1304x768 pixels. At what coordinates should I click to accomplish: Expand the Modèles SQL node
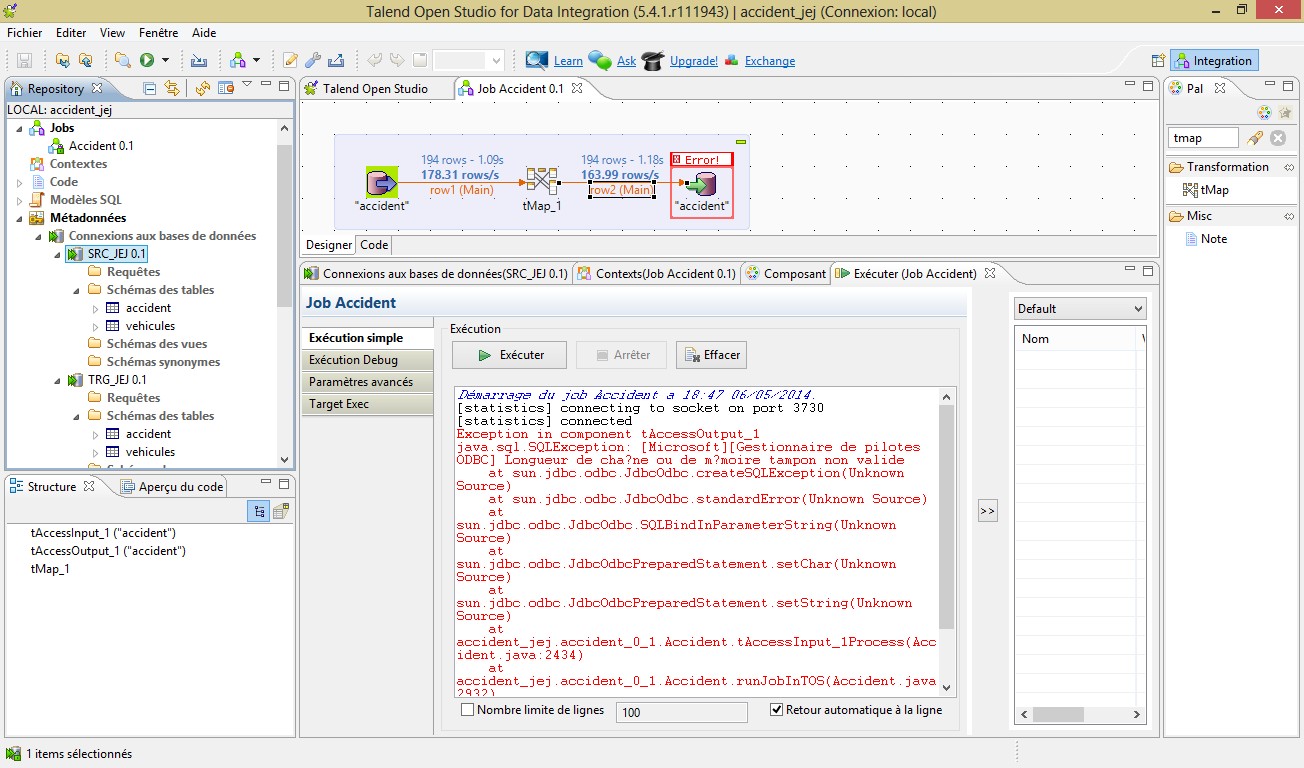click(19, 200)
